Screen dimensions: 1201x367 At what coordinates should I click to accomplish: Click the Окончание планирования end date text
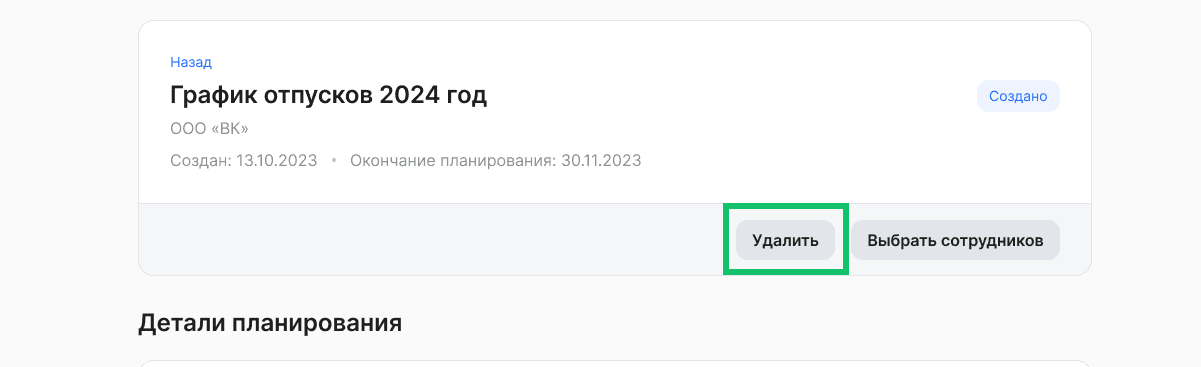point(496,160)
